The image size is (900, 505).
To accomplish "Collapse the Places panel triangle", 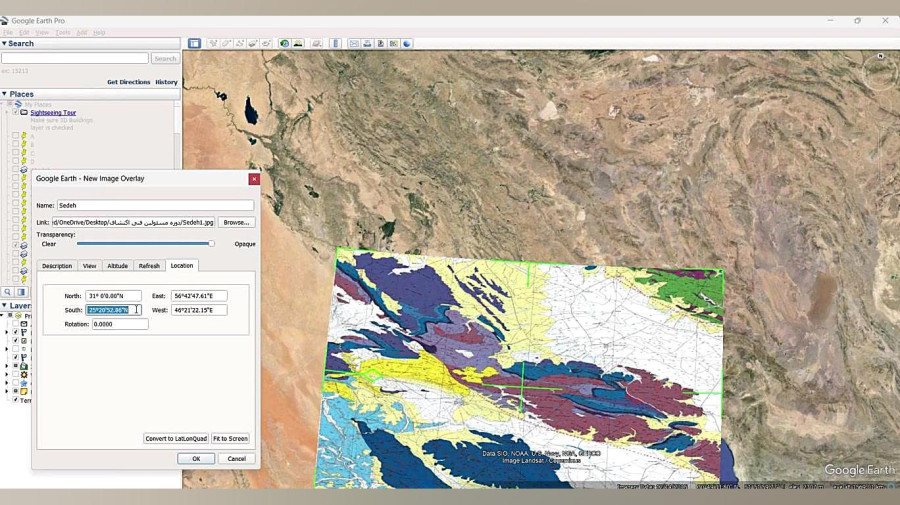I will tap(4, 94).
